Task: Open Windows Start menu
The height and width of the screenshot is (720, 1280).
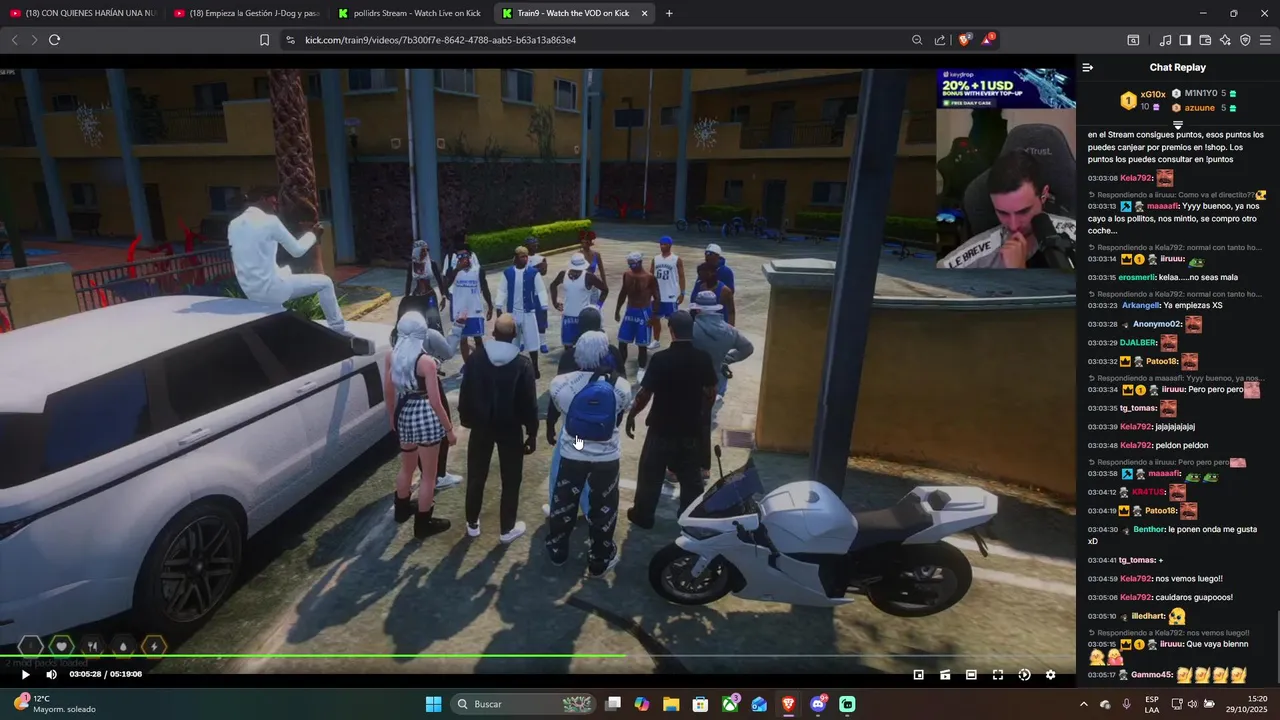Action: (433, 704)
